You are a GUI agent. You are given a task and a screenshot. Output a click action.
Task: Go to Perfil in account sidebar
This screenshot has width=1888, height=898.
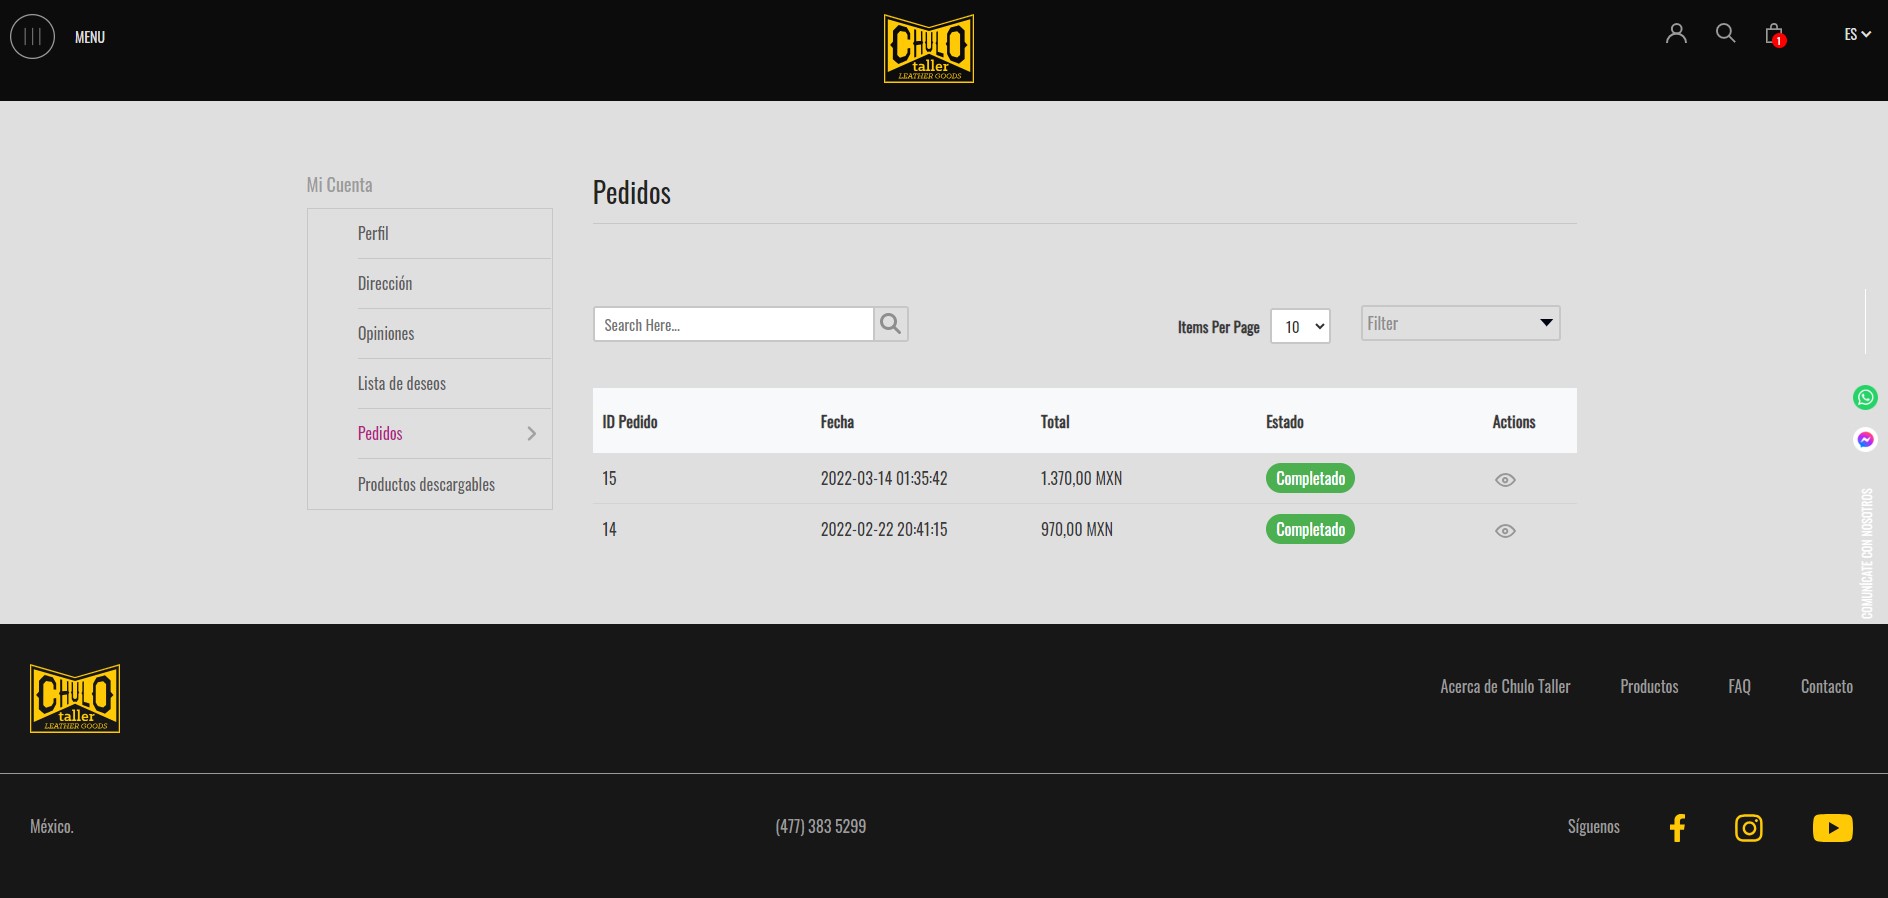(x=373, y=234)
